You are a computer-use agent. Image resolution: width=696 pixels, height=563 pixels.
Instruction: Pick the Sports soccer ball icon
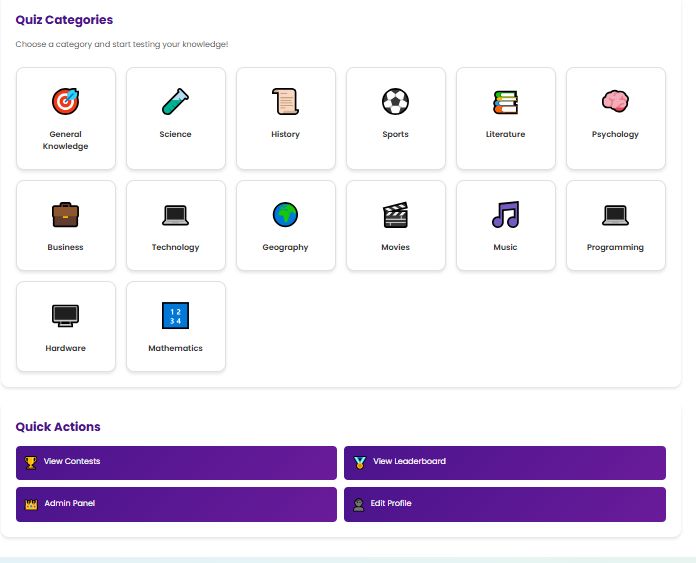point(395,101)
